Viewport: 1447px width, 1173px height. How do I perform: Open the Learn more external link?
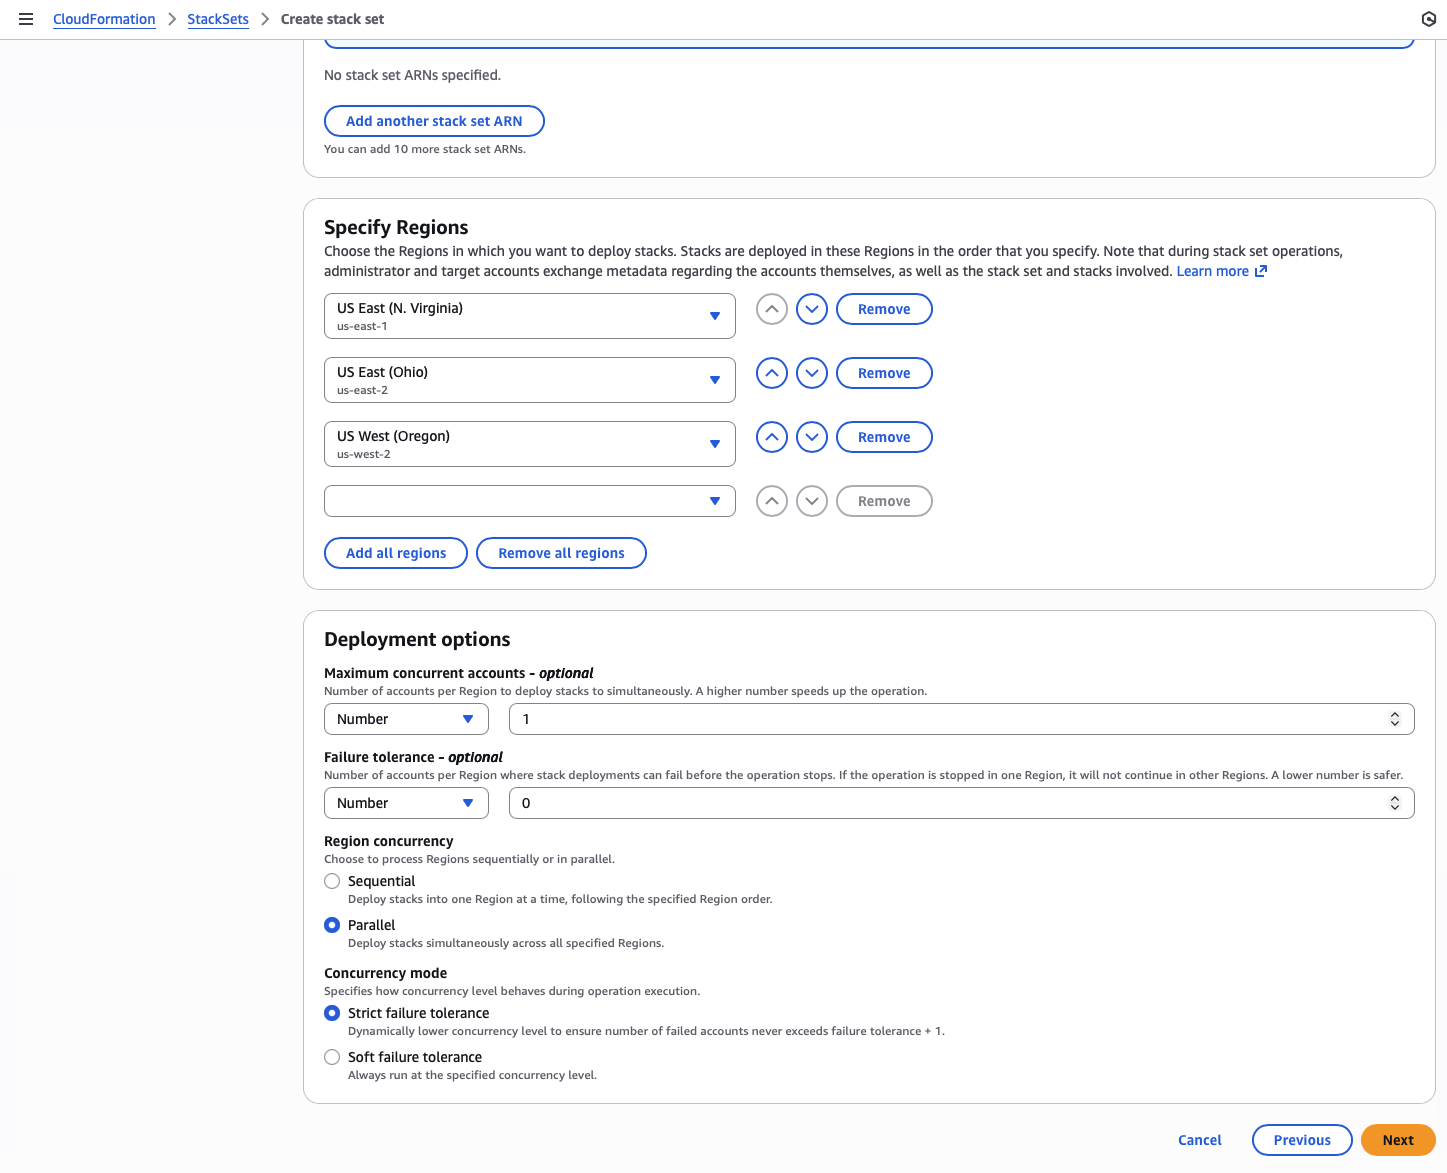tap(1220, 271)
